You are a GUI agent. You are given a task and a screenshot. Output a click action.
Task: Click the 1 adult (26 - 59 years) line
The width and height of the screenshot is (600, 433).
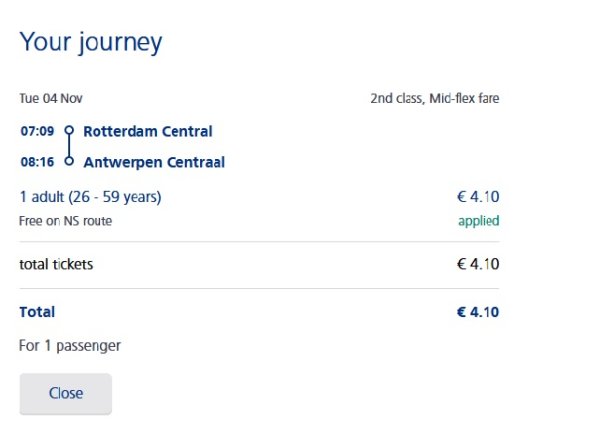click(x=90, y=196)
